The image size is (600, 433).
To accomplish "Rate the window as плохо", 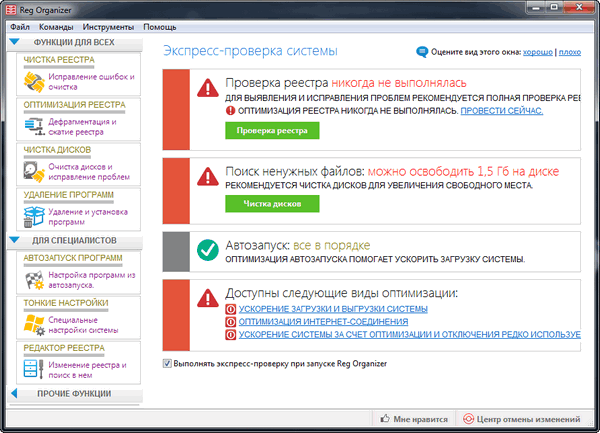I will [x=570, y=52].
